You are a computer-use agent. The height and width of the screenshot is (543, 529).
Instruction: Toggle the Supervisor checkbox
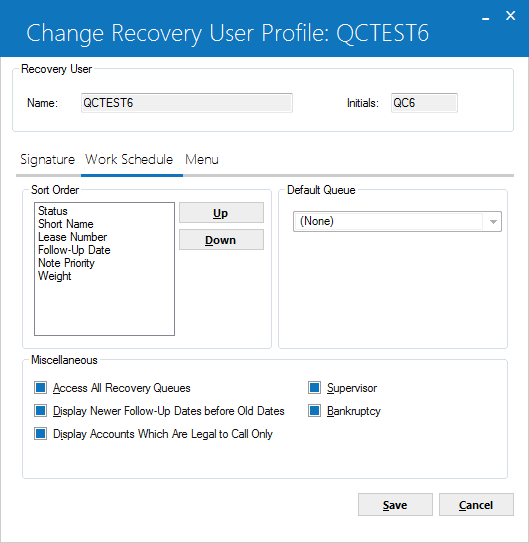point(314,388)
